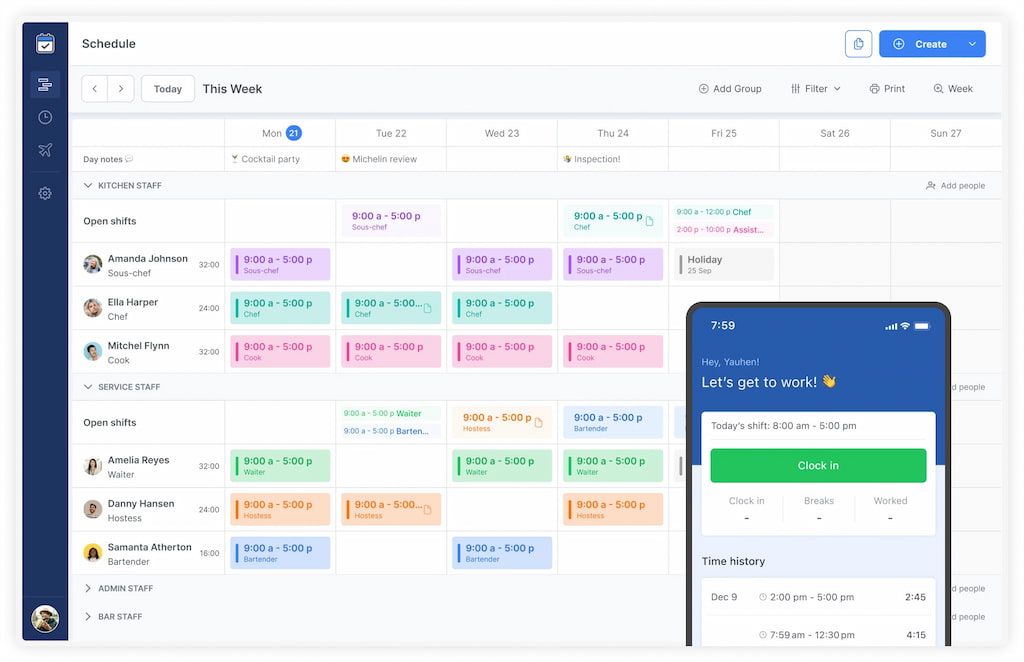Select the Sun 27 column header
The image size is (1024, 662).
pyautogui.click(x=946, y=133)
